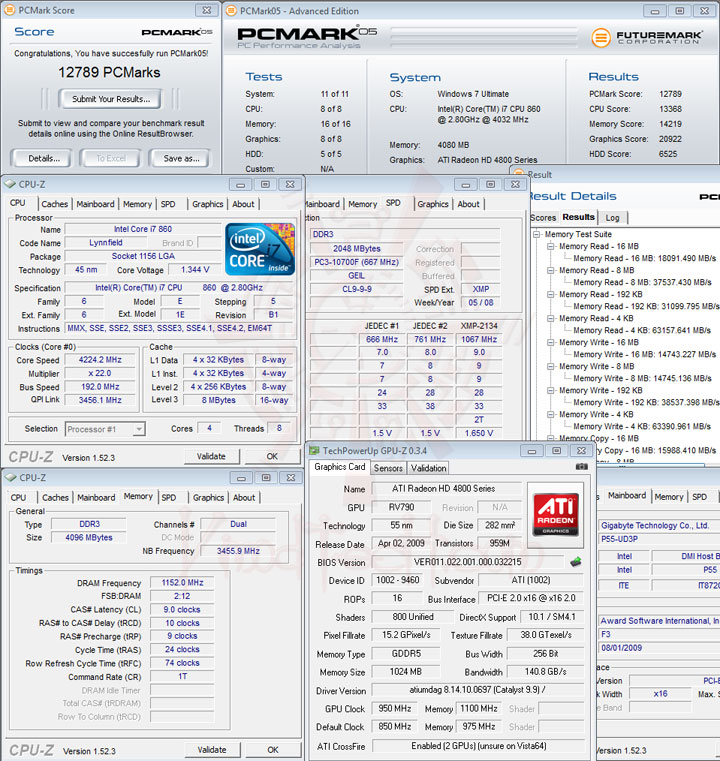Click the To Excel button
This screenshot has width=720, height=761.
click(111, 159)
